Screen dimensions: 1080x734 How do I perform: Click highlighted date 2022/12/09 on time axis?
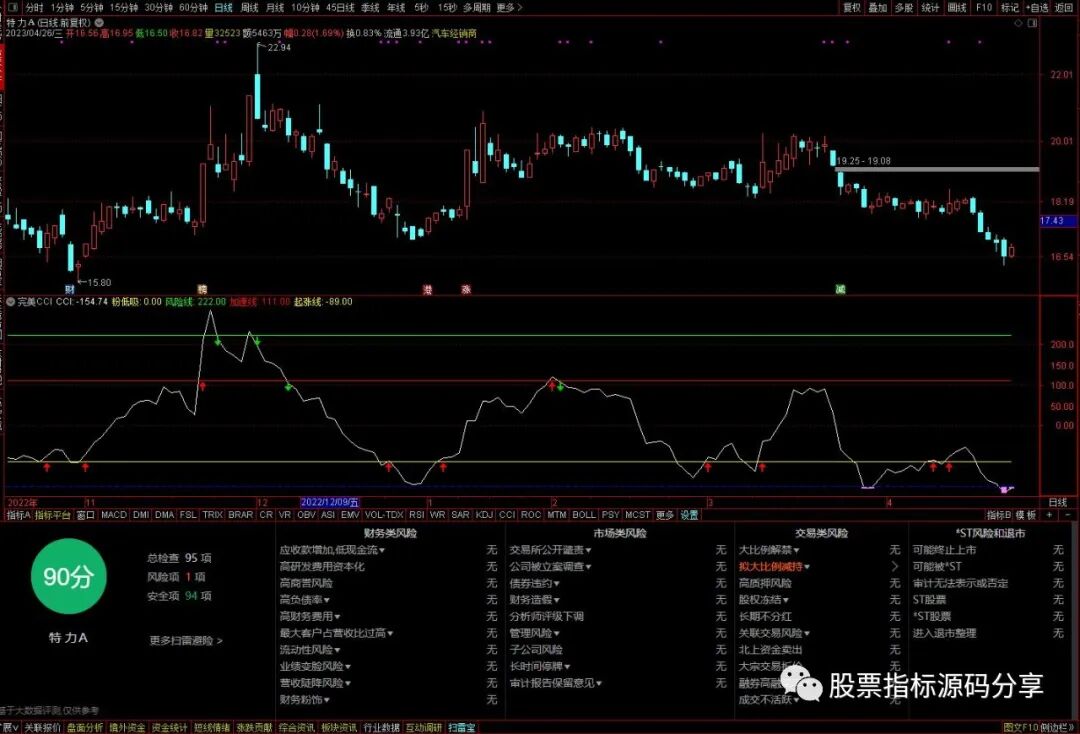(x=330, y=503)
